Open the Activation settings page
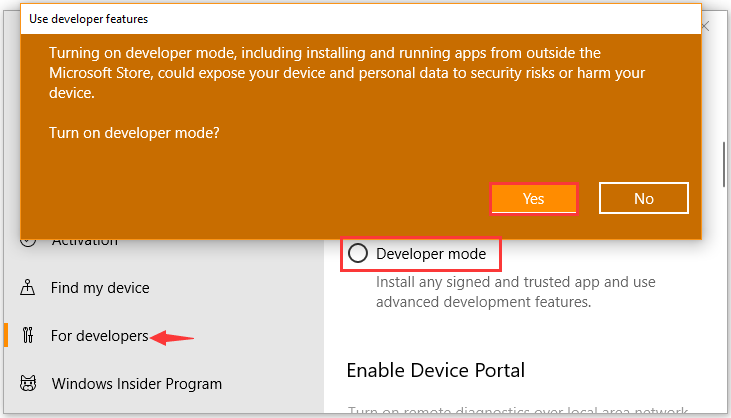 pos(84,241)
